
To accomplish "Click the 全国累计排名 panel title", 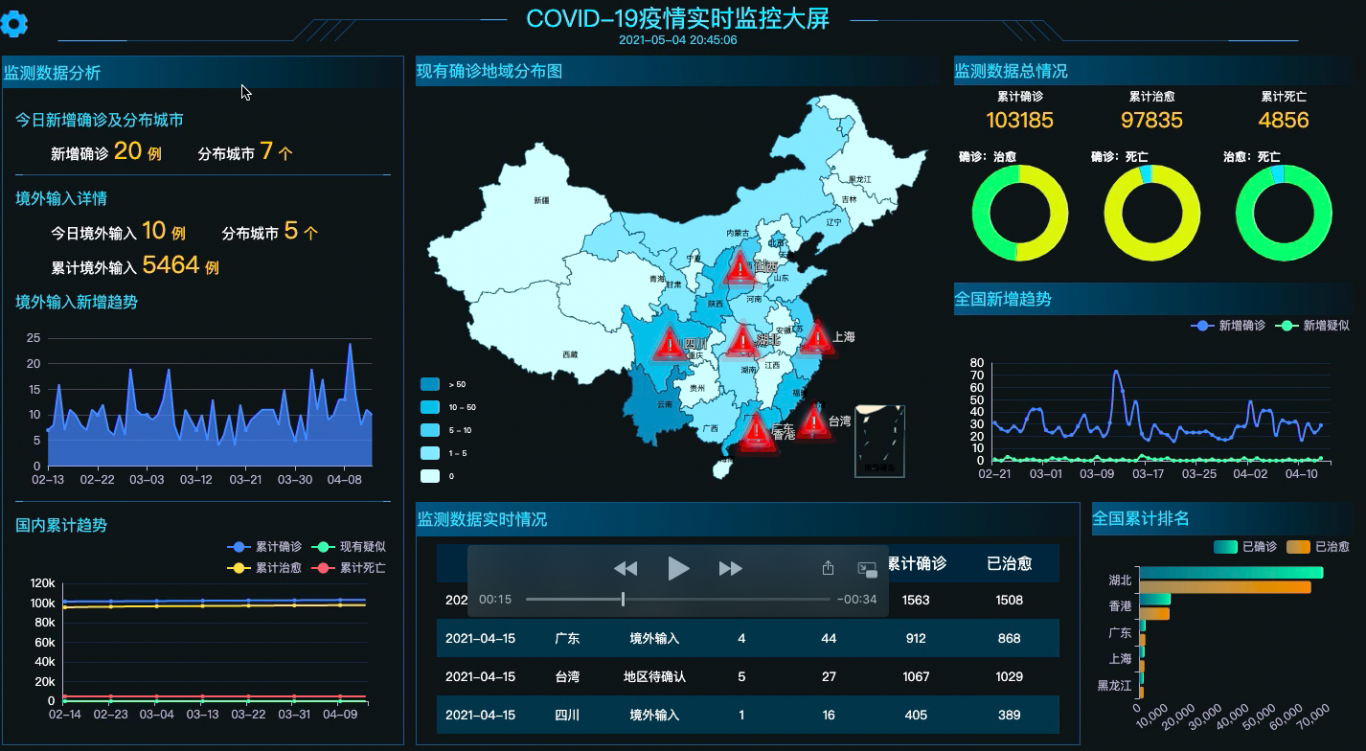I will 1141,519.
